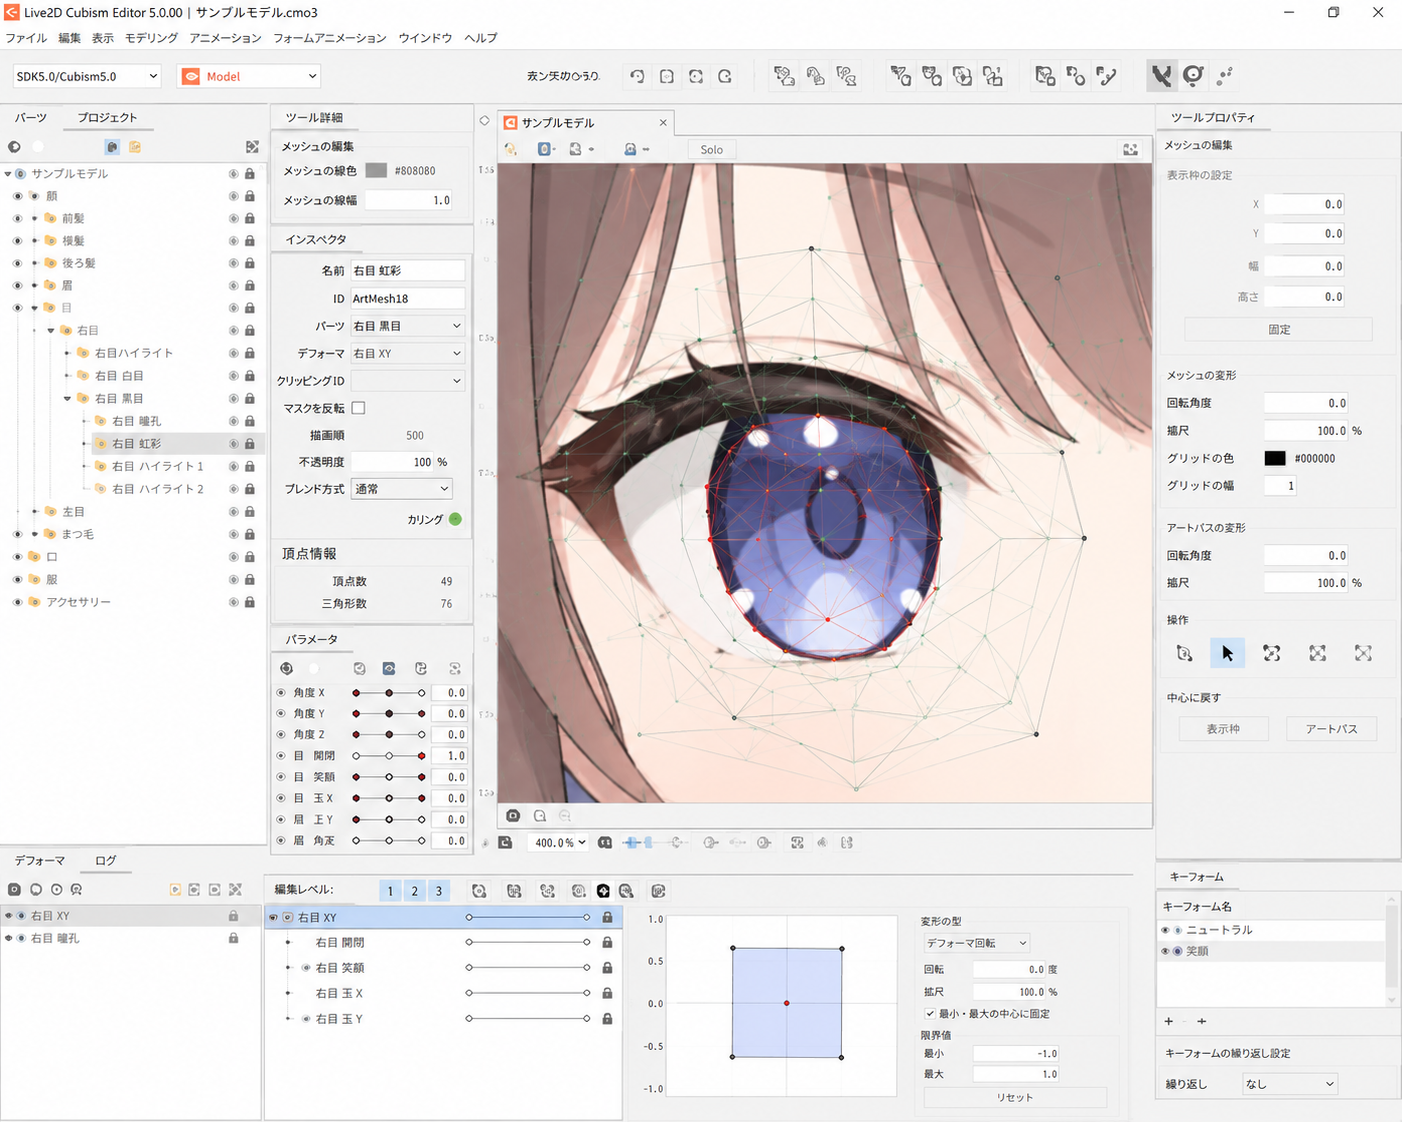Image resolution: width=1402 pixels, height=1122 pixels.
Task: Toggle visibility of アクセサリー part
Action: (x=17, y=602)
